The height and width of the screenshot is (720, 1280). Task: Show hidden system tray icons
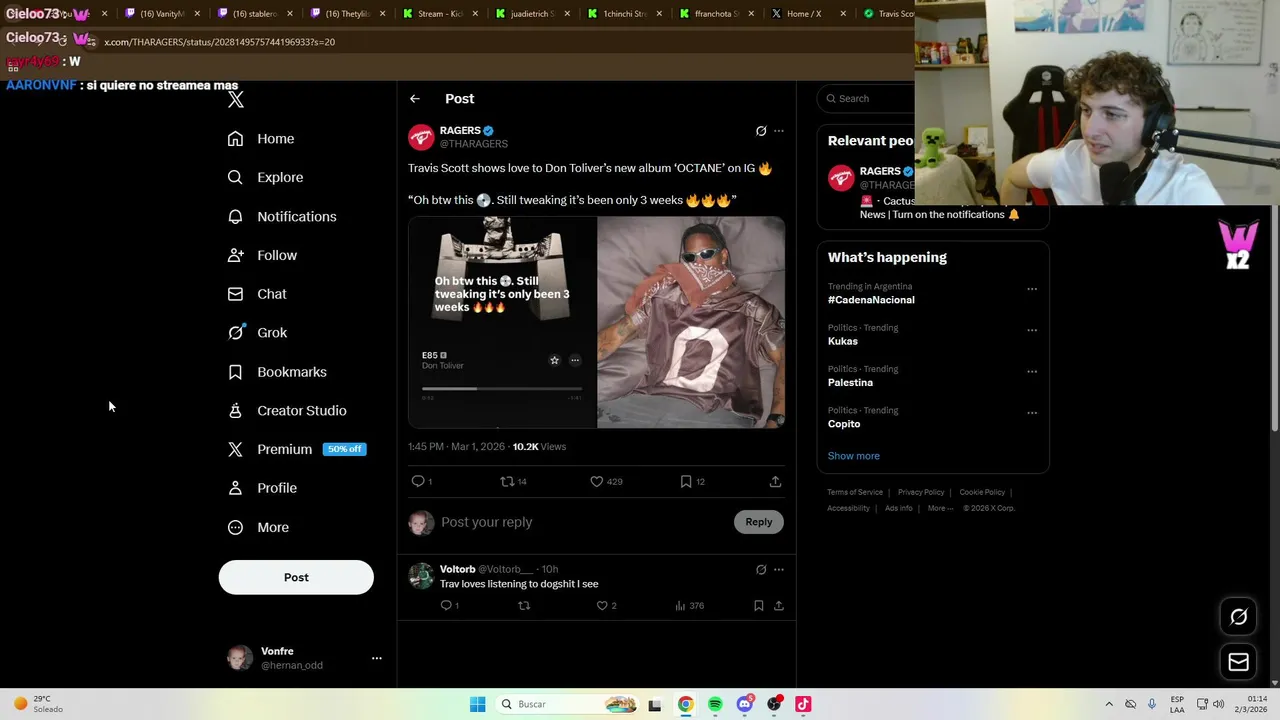point(1108,704)
